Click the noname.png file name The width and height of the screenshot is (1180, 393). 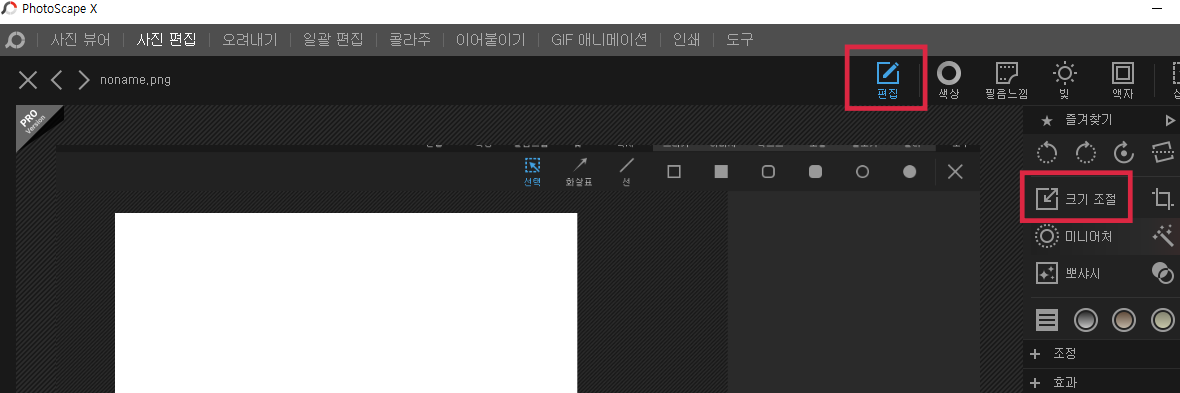[135, 80]
